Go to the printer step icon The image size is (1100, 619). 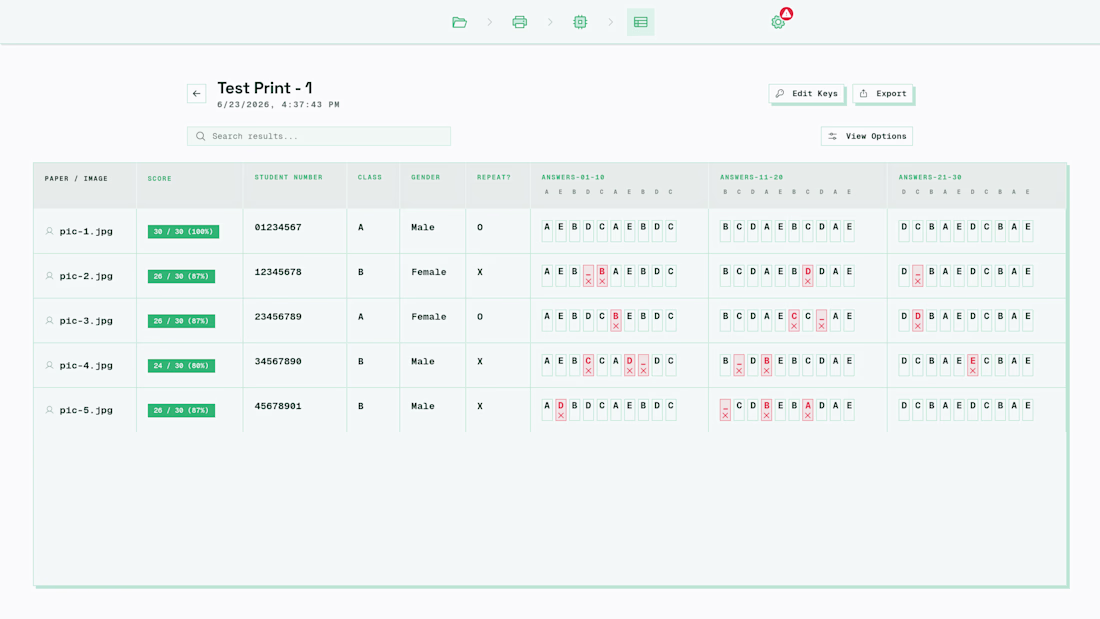(x=520, y=22)
